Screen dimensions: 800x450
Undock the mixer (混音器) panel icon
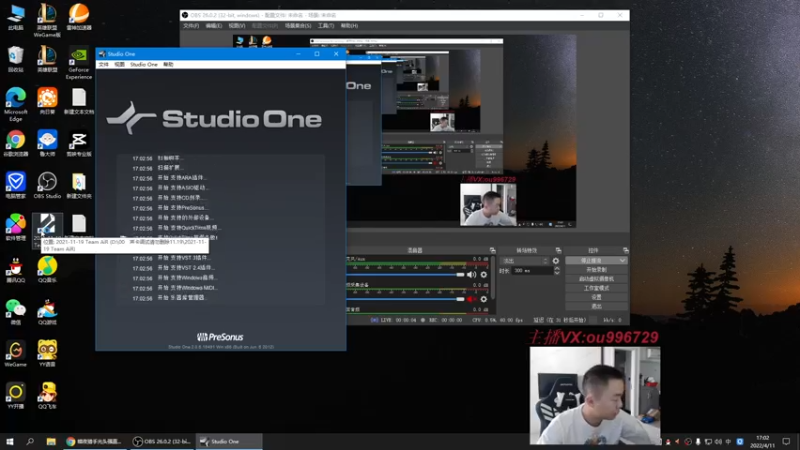tap(492, 251)
